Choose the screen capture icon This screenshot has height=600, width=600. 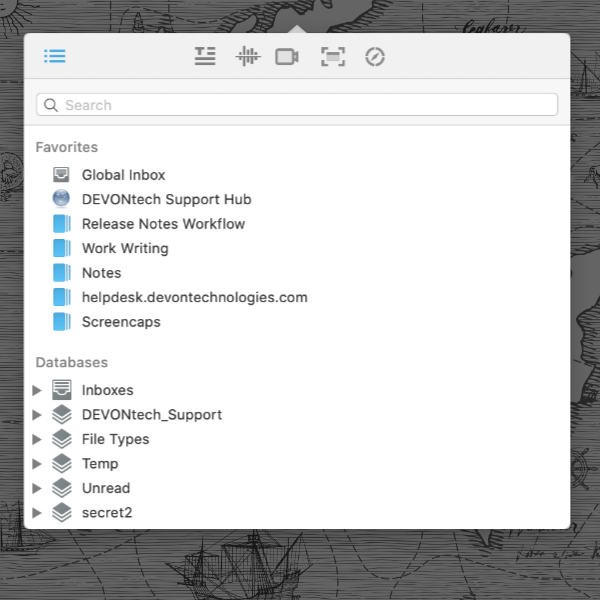point(333,57)
